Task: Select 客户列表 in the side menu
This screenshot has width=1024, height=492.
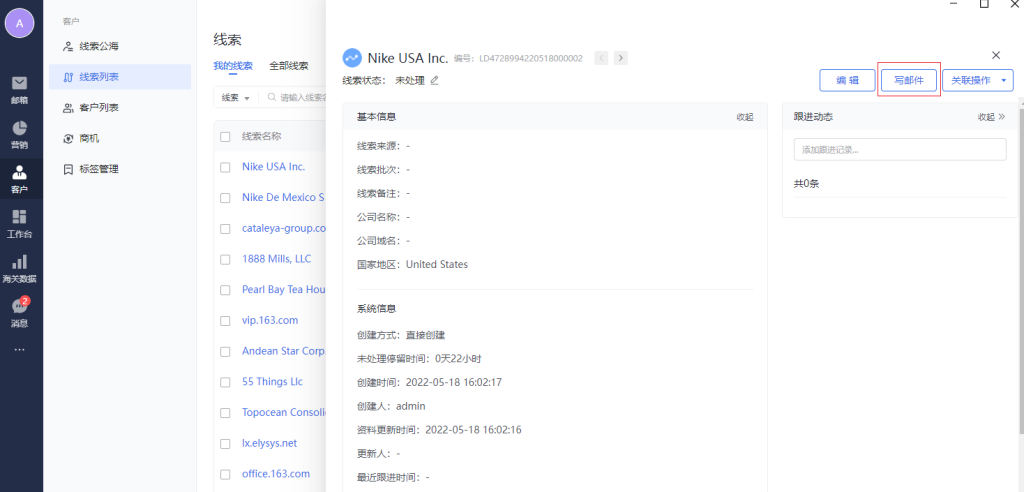Action: (99, 108)
